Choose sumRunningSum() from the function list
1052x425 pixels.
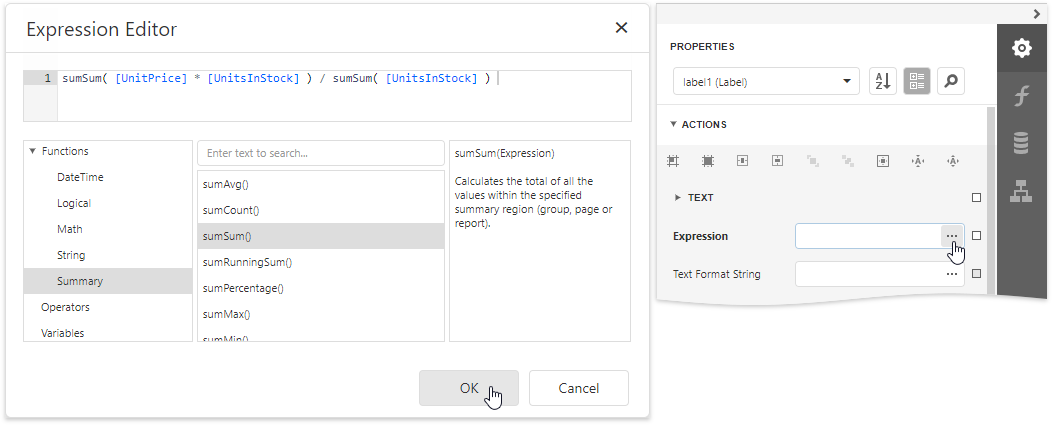tap(247, 262)
